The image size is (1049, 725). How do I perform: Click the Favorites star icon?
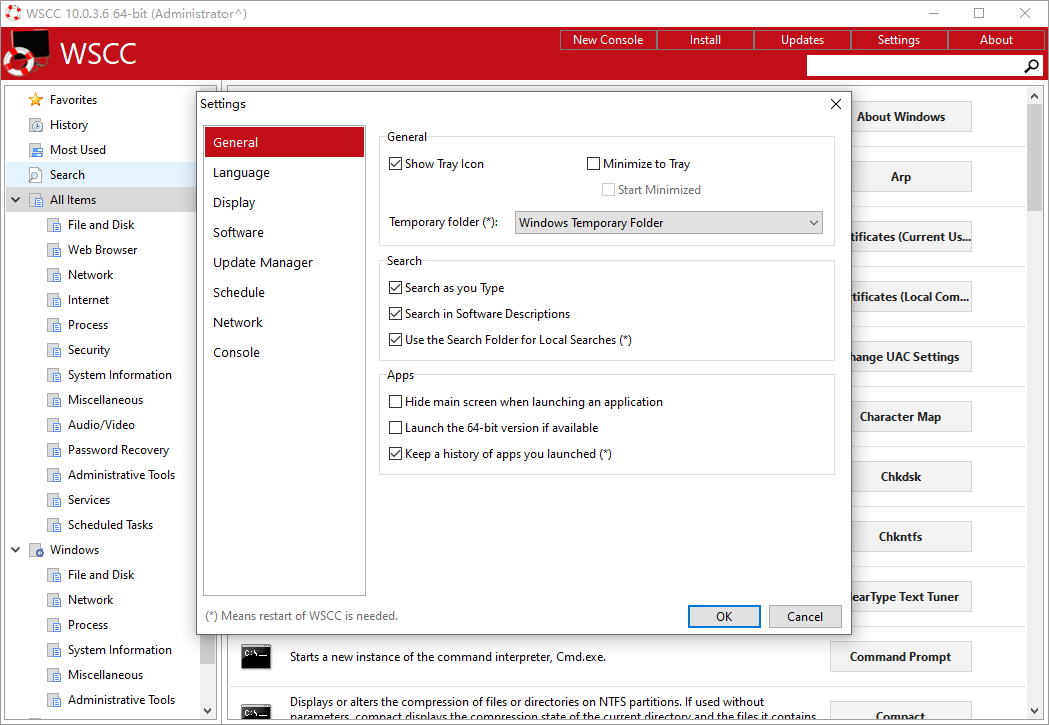pos(36,100)
